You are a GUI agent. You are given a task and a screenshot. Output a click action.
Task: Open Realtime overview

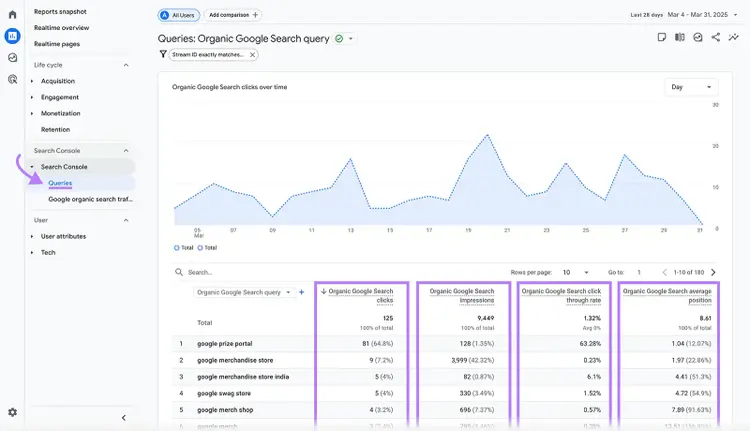pyautogui.click(x=62, y=28)
